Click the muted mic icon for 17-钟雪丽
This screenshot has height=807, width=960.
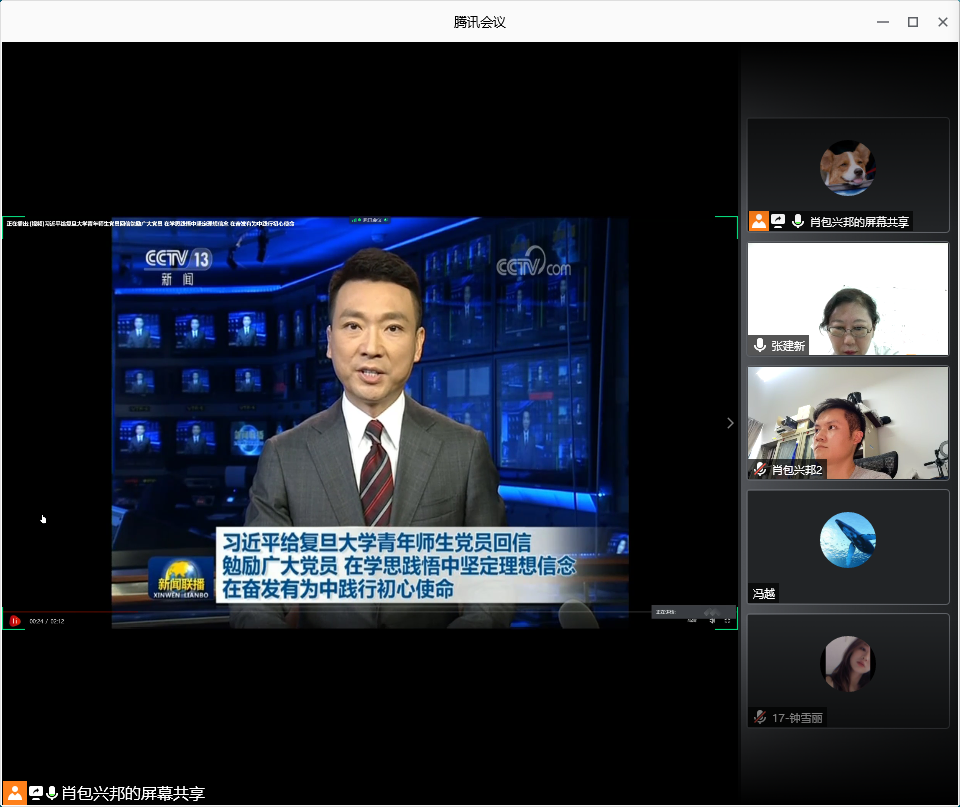point(760,717)
